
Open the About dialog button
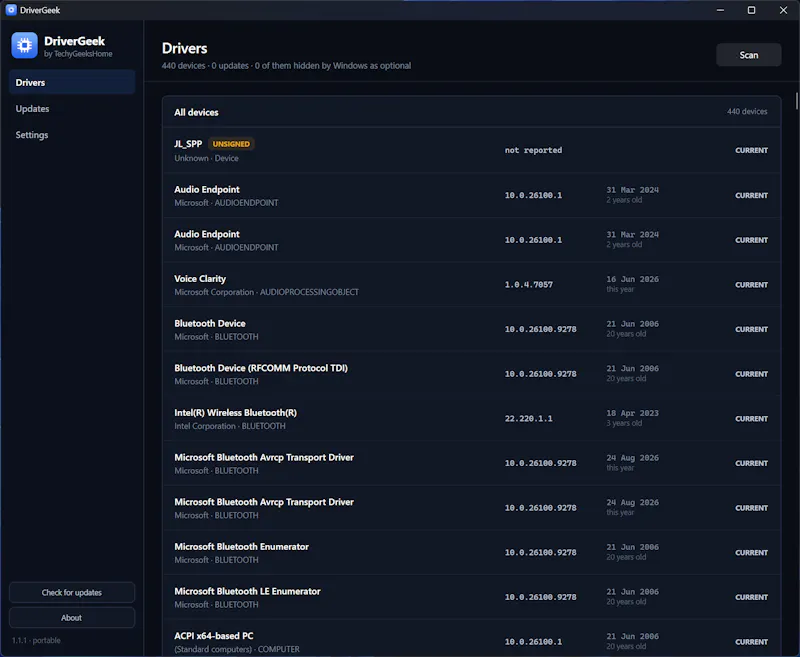pyautogui.click(x=72, y=618)
